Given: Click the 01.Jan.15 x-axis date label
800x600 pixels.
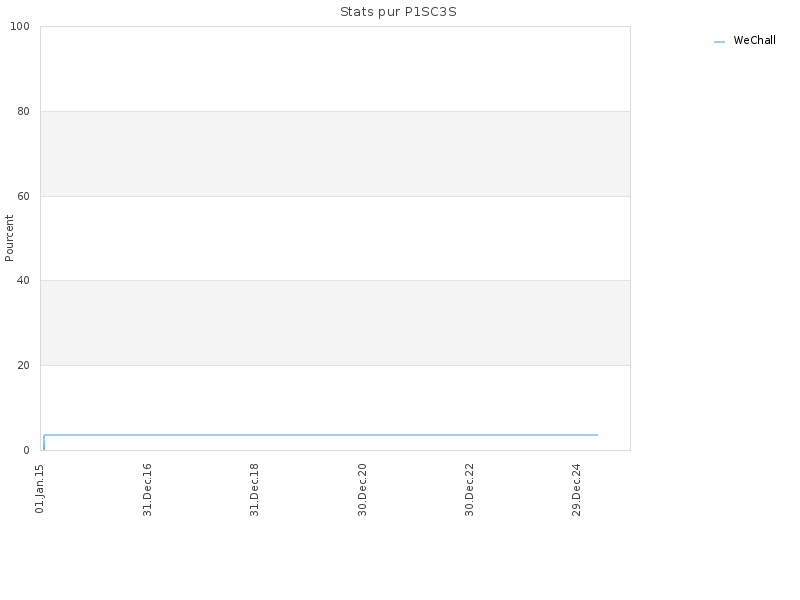Looking at the screenshot, I should (40, 489).
